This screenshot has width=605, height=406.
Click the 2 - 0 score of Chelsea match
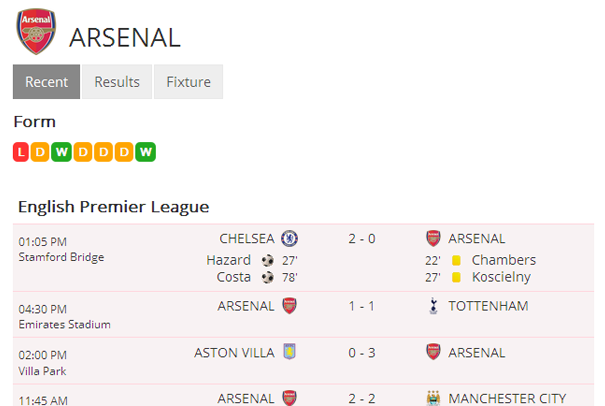[361, 238]
